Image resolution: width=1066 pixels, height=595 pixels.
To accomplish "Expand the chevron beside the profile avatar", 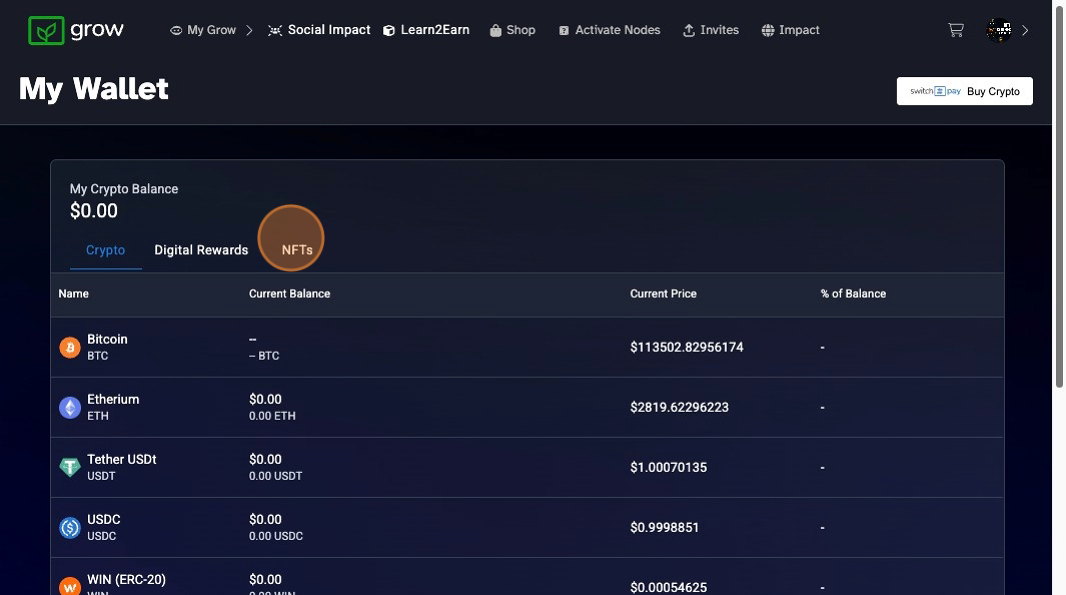I will (x=1025, y=30).
